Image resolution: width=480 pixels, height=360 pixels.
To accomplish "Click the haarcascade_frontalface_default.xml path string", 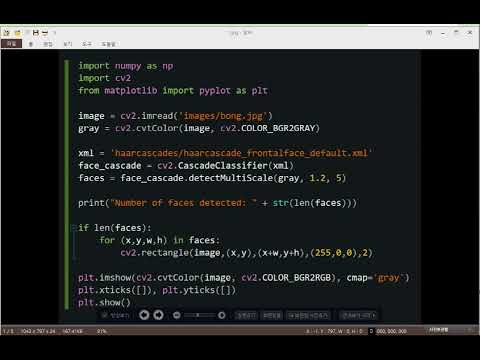I will [241, 153].
